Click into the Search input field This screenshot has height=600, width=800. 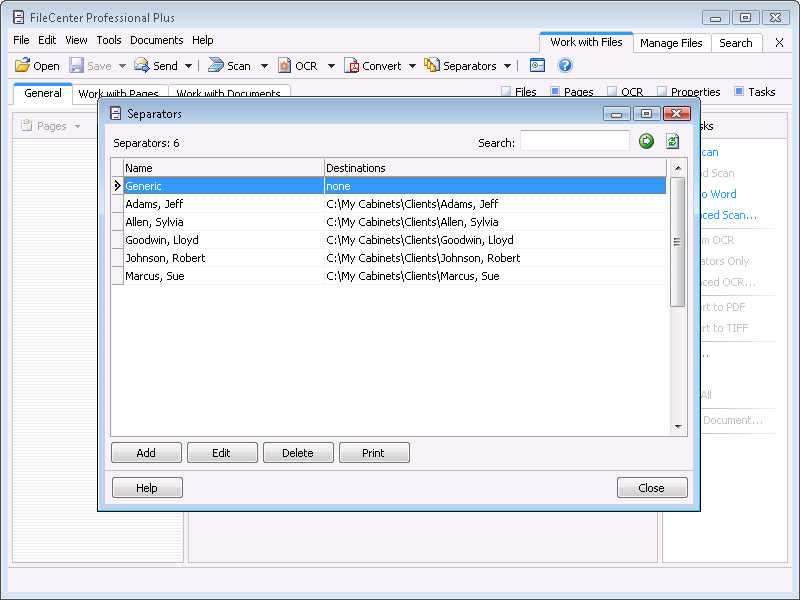pos(574,142)
